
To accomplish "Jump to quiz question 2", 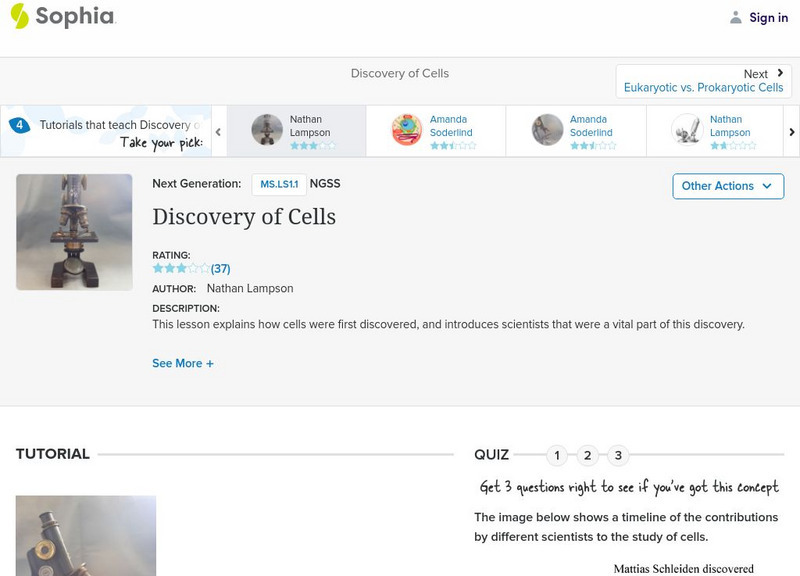I will 588,456.
